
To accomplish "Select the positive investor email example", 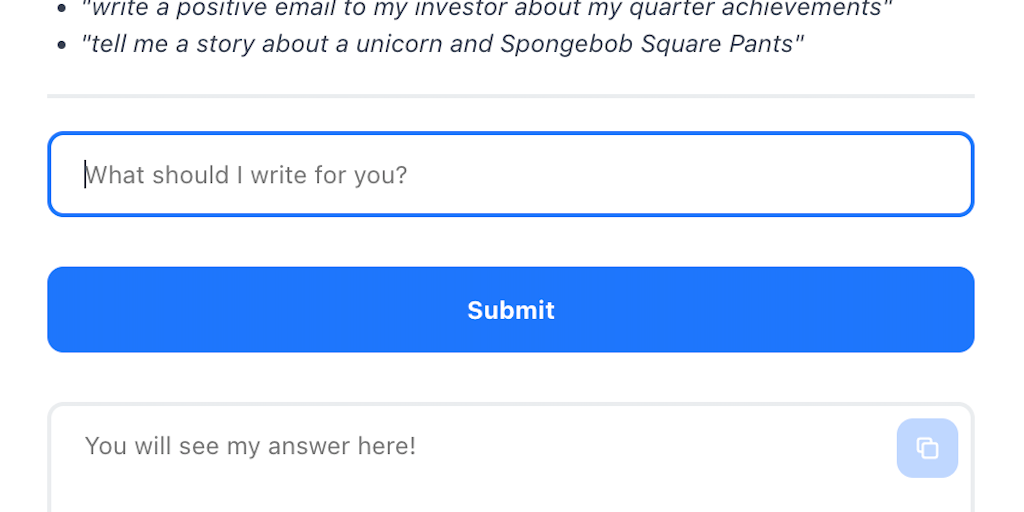I will [x=487, y=9].
